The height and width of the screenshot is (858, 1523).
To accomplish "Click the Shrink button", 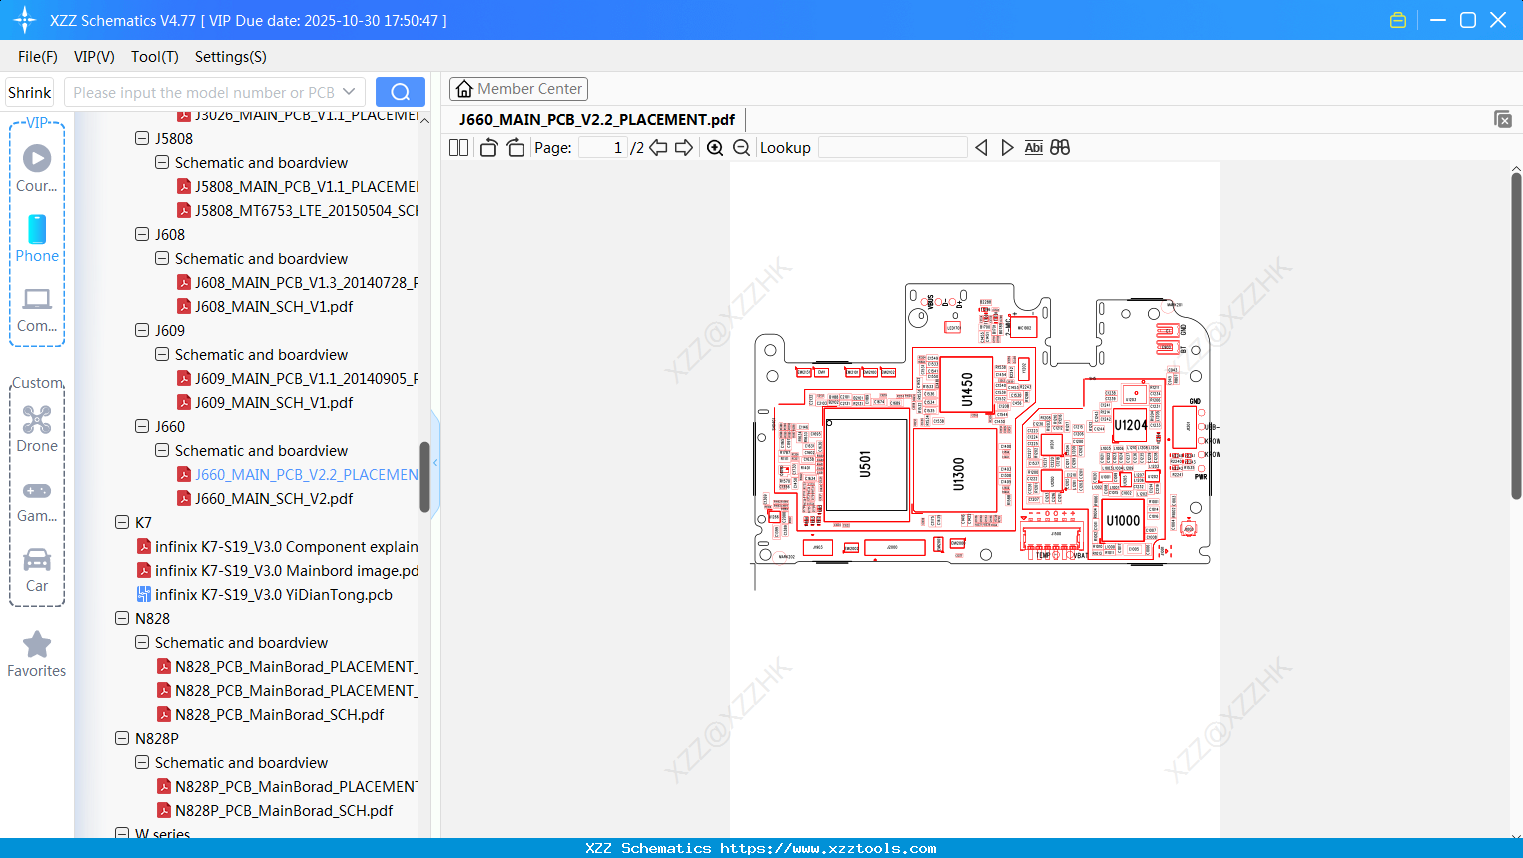I will 29,91.
